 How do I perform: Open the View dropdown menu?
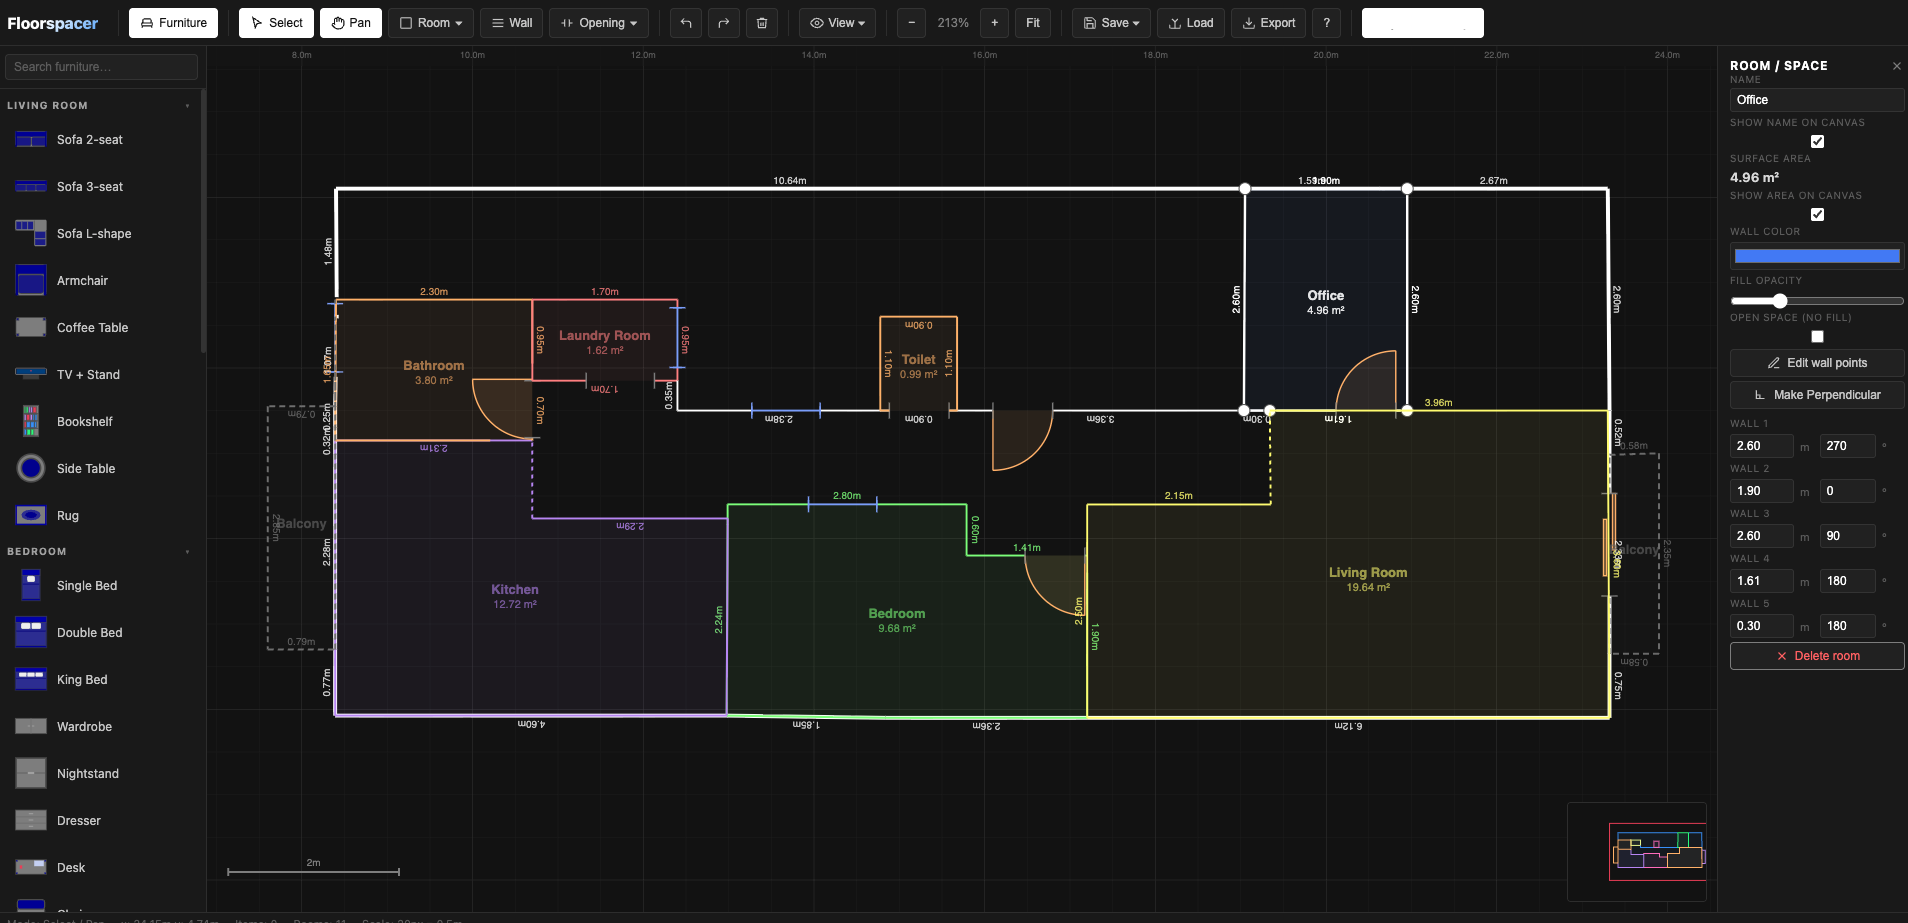837,23
